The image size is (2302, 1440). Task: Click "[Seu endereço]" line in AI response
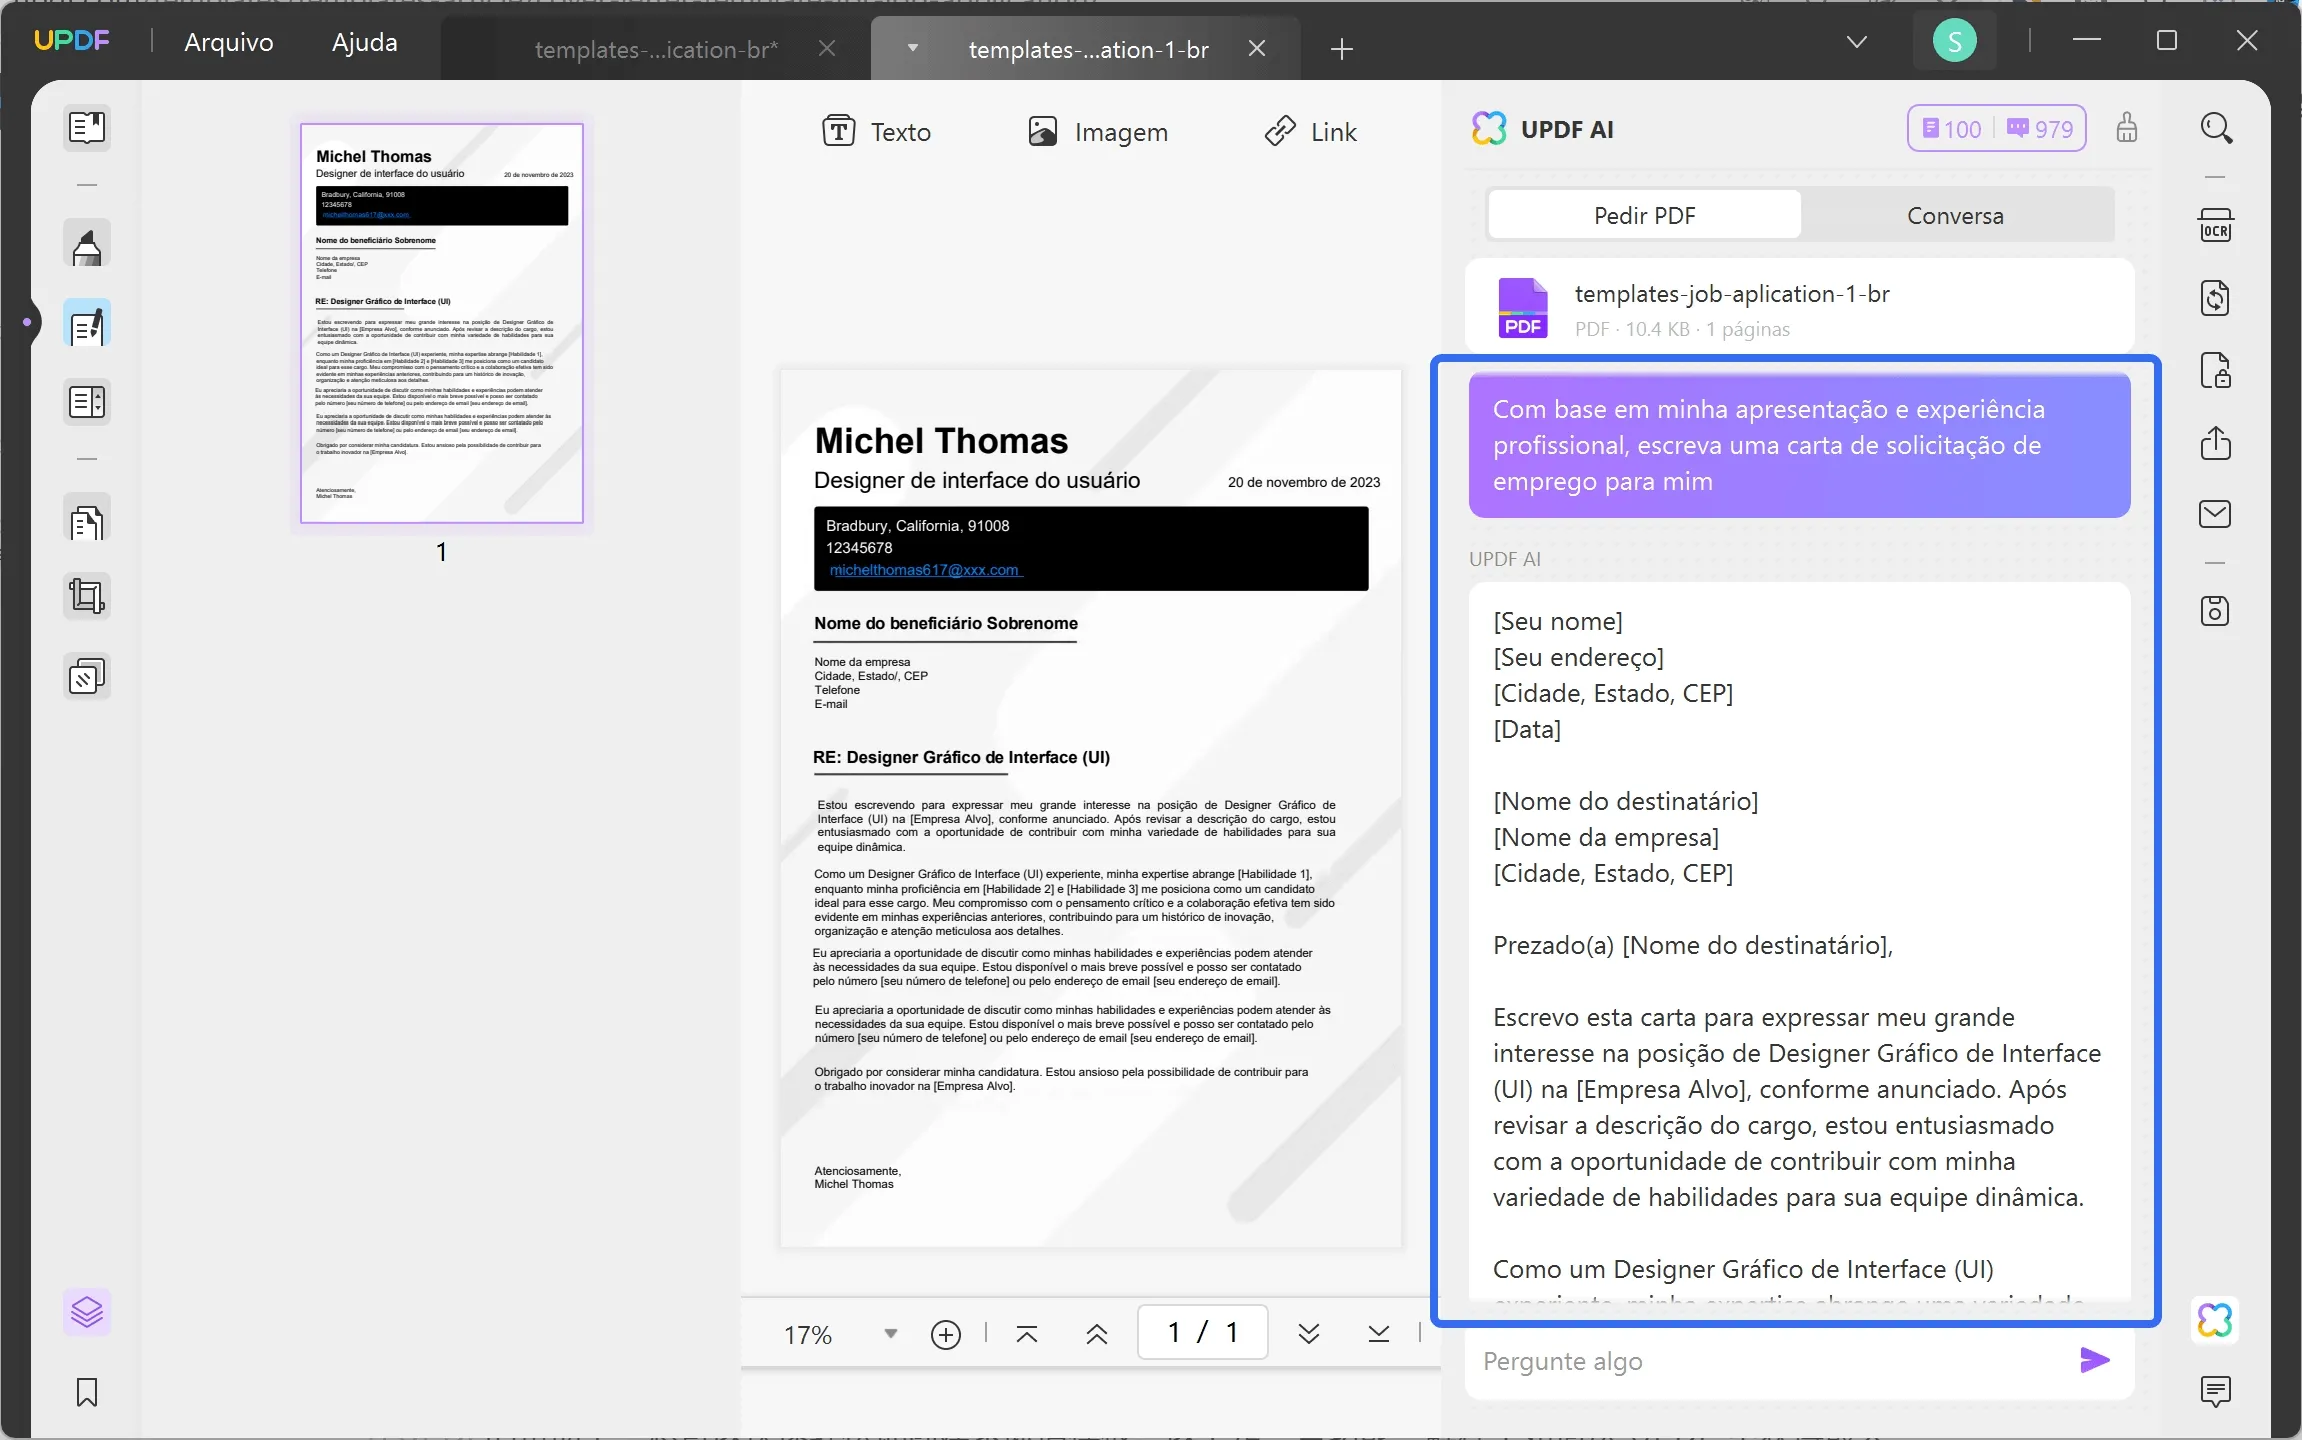pyautogui.click(x=1578, y=657)
